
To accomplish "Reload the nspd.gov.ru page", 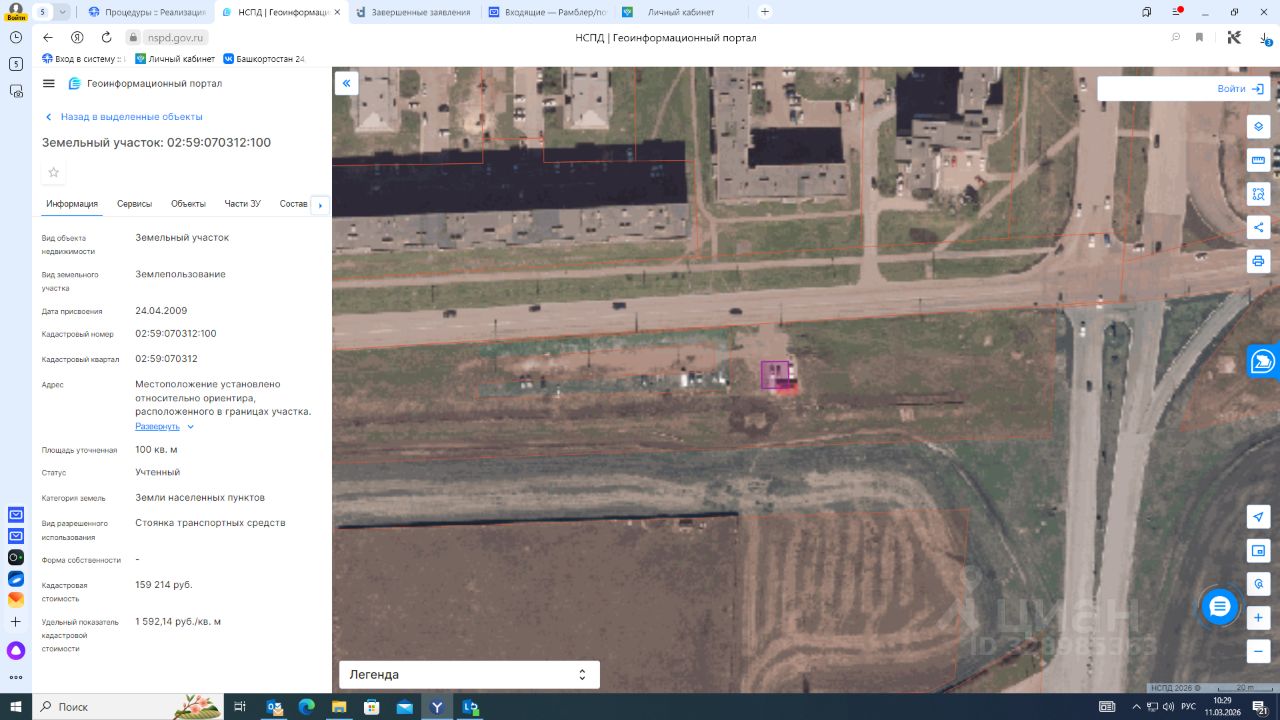I will click(x=106, y=37).
